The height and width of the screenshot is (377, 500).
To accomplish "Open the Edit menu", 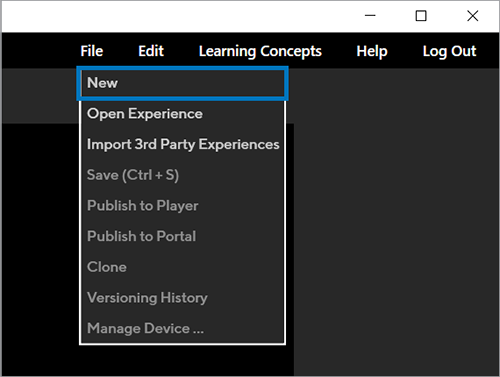I will click(x=151, y=51).
